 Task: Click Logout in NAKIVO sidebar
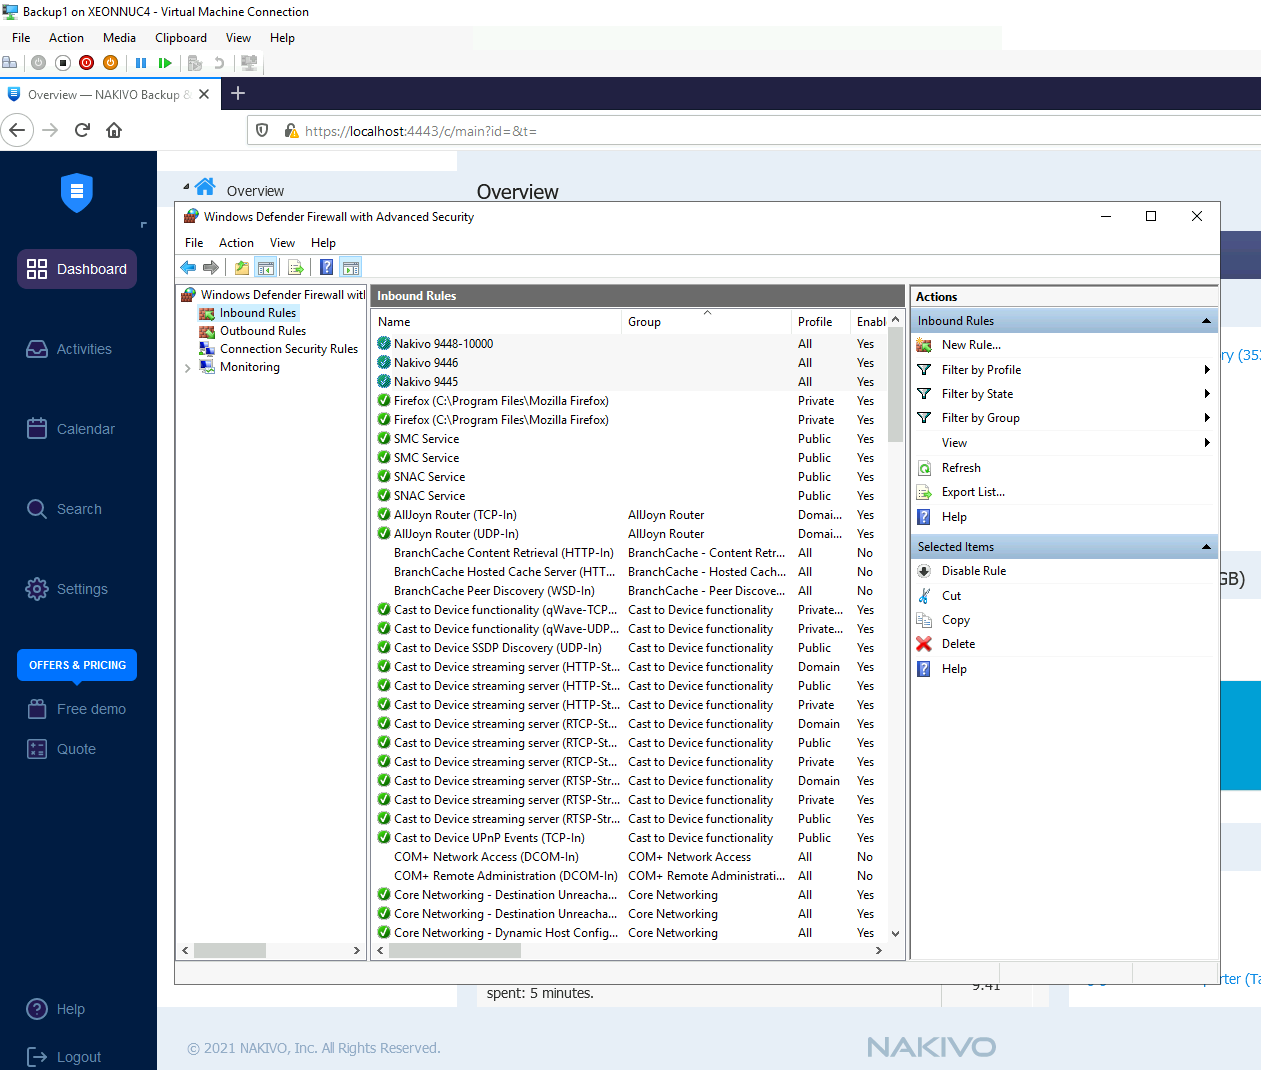point(63,1057)
